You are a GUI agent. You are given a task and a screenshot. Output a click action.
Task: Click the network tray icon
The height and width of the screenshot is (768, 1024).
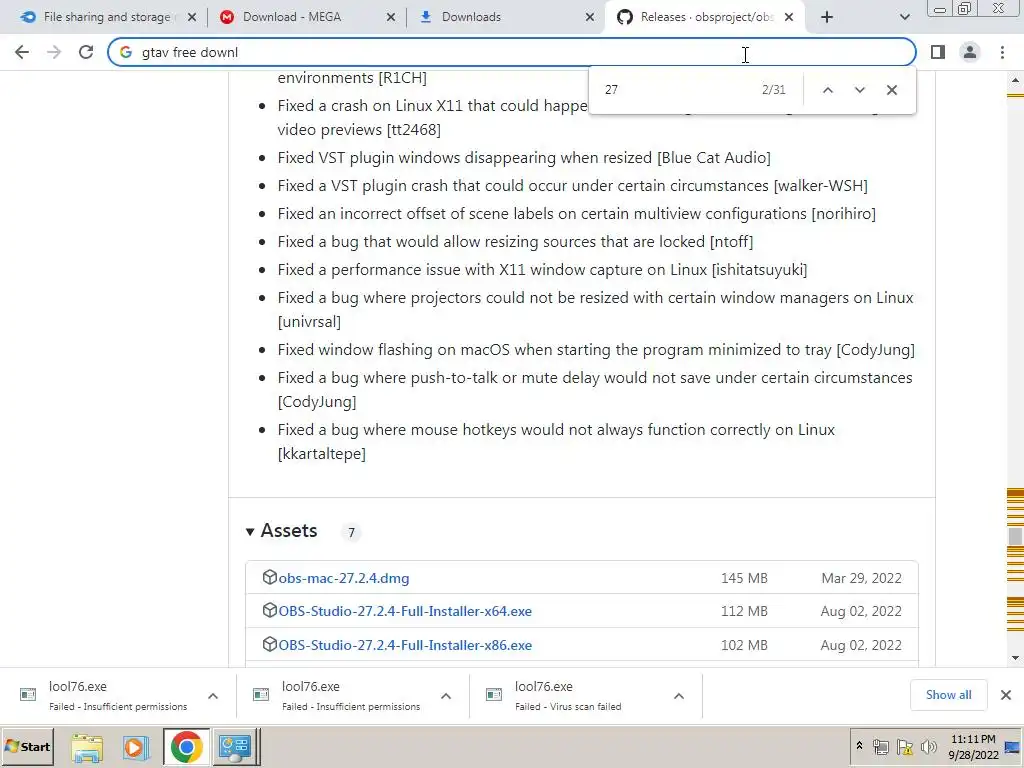click(881, 747)
